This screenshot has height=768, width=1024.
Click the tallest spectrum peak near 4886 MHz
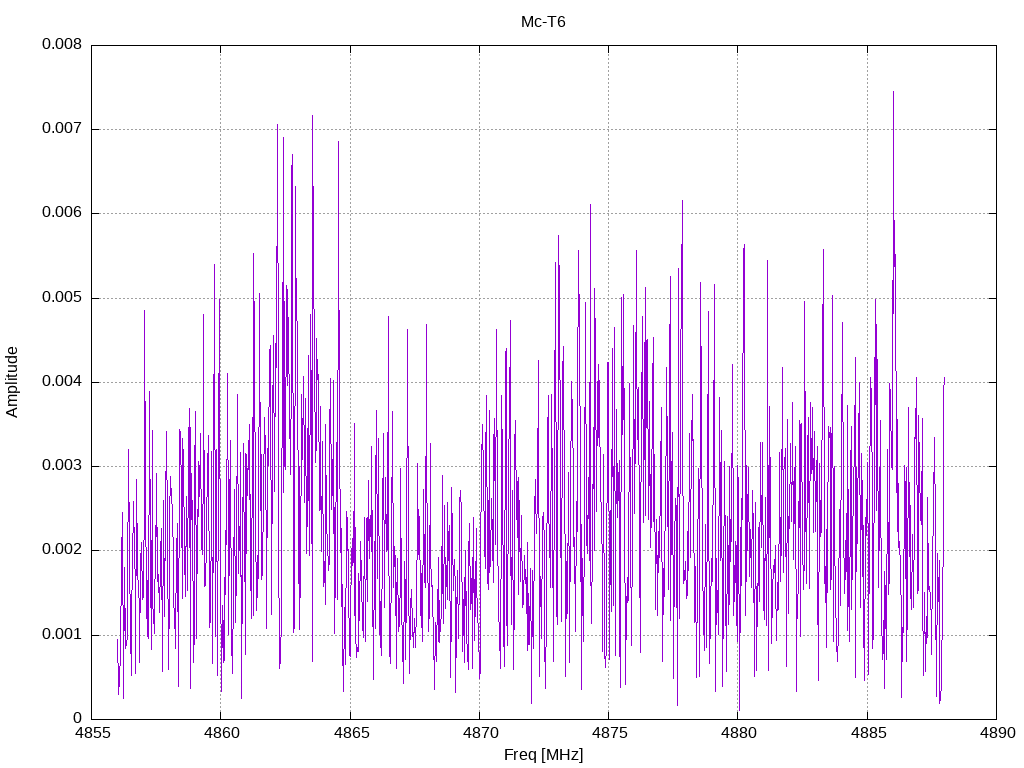coord(893,92)
